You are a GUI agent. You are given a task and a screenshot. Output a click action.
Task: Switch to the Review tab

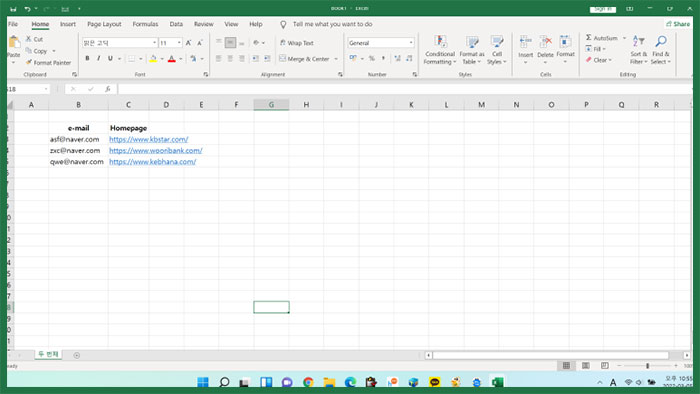pyautogui.click(x=204, y=24)
